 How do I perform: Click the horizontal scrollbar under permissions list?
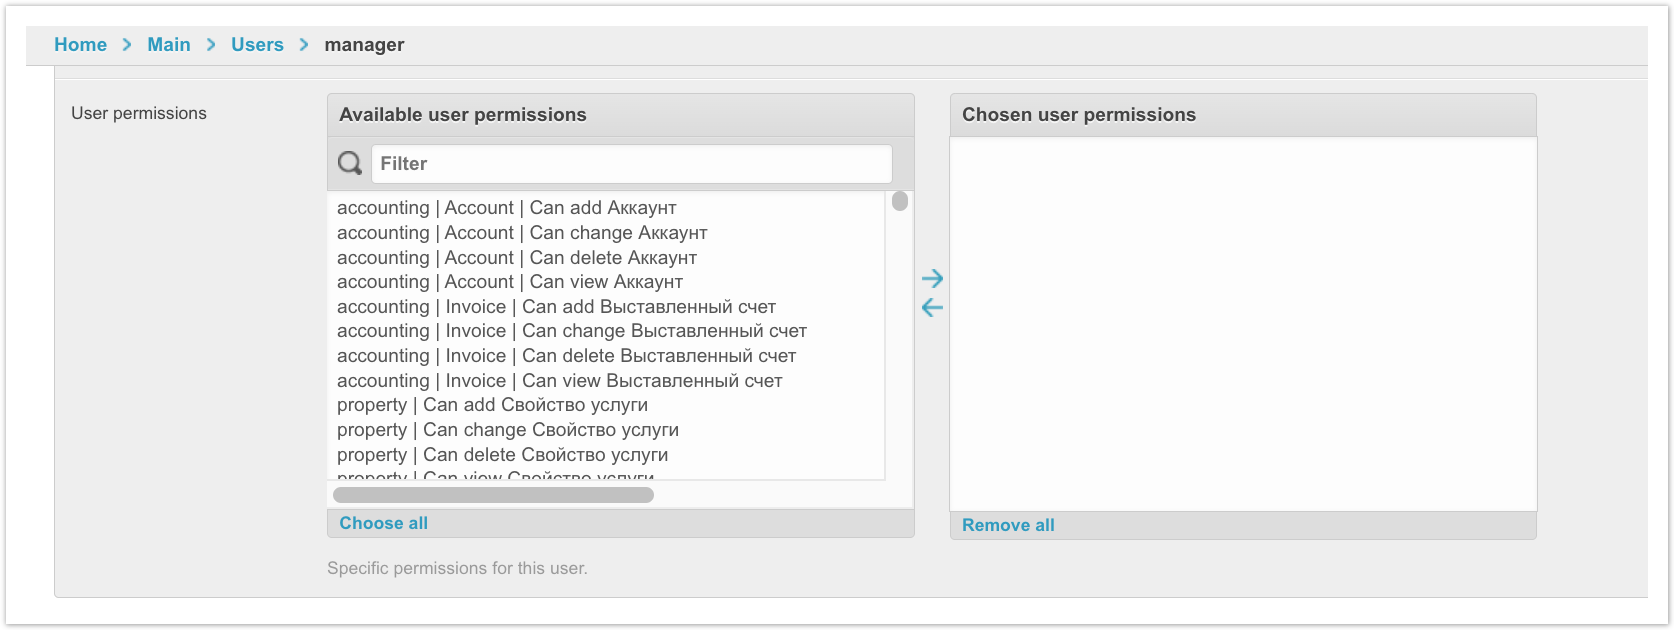coord(493,495)
